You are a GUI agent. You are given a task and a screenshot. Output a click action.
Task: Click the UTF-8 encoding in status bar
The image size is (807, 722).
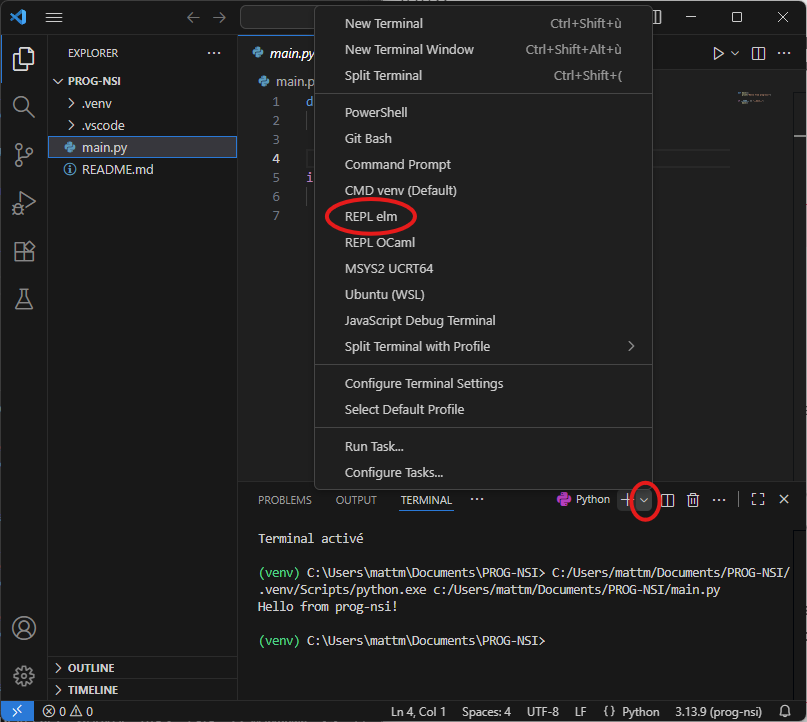[x=541, y=712]
